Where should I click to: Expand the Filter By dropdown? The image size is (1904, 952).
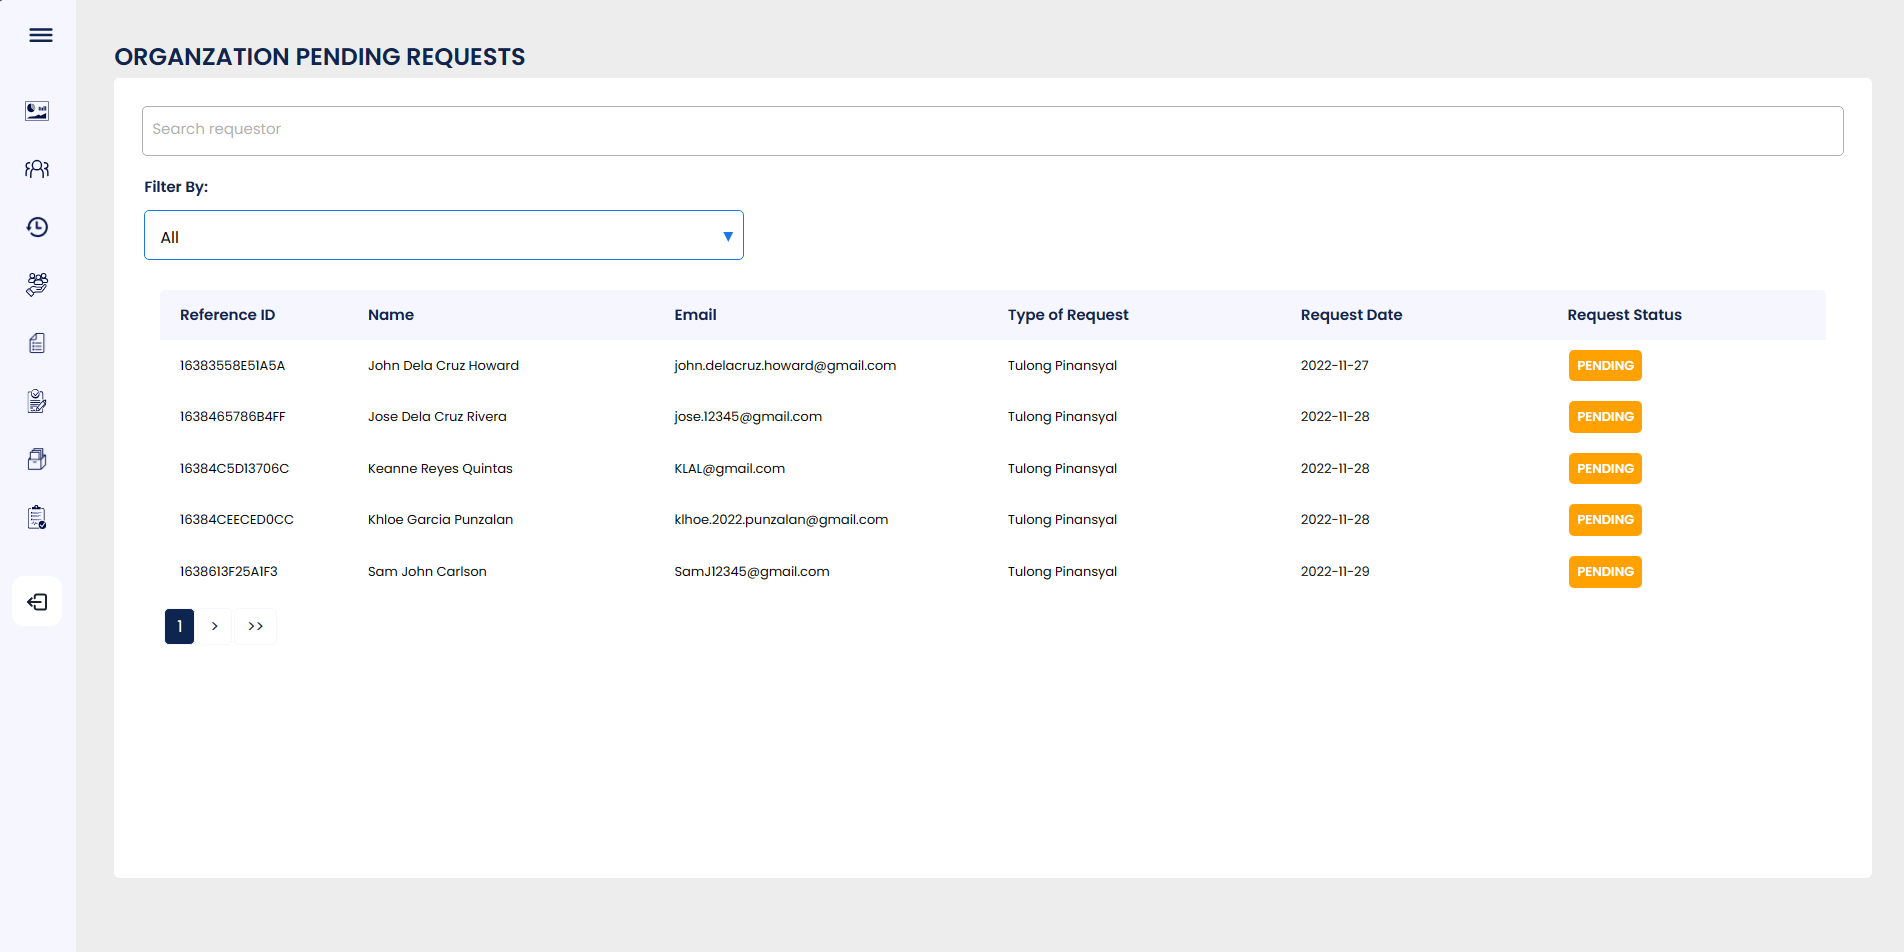443,236
